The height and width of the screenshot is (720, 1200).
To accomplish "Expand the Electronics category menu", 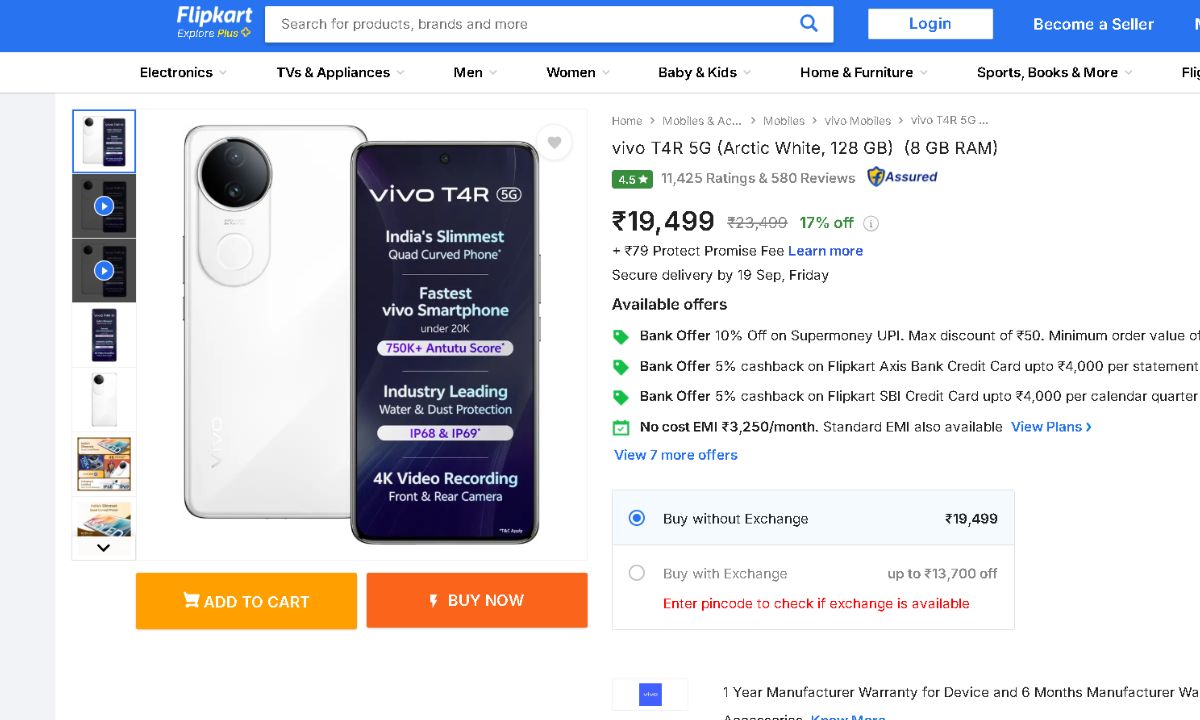I will click(x=183, y=72).
